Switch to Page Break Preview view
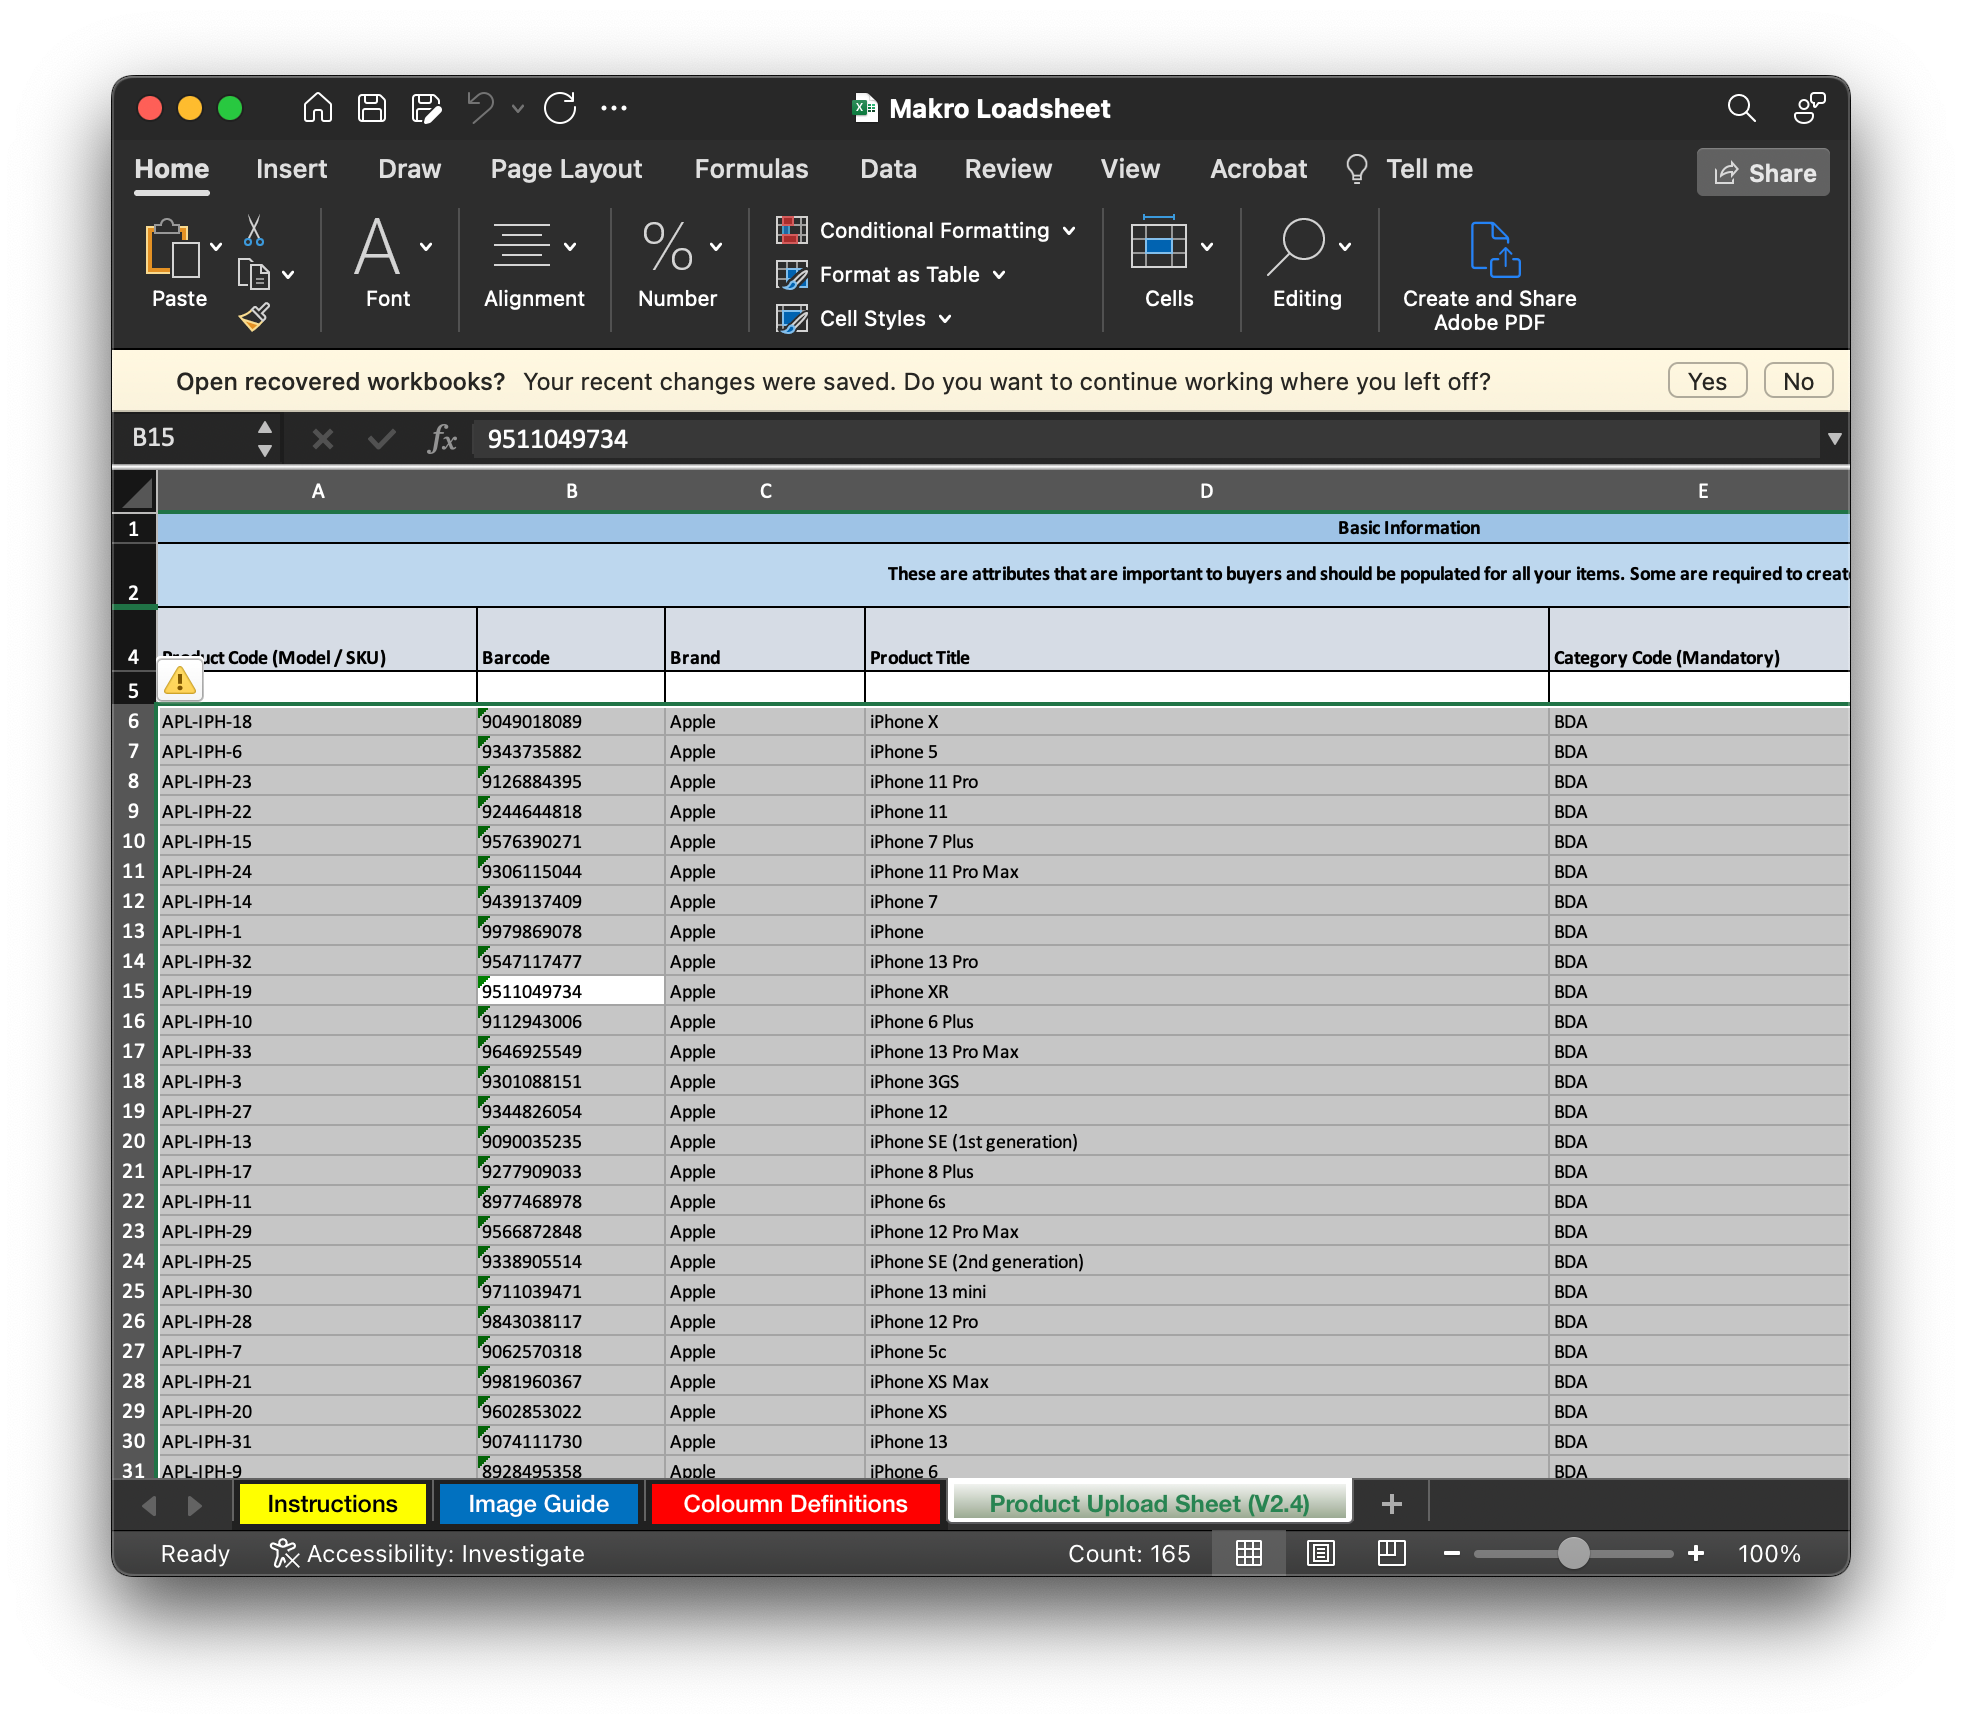Image resolution: width=1962 pixels, height=1724 pixels. (1391, 1553)
